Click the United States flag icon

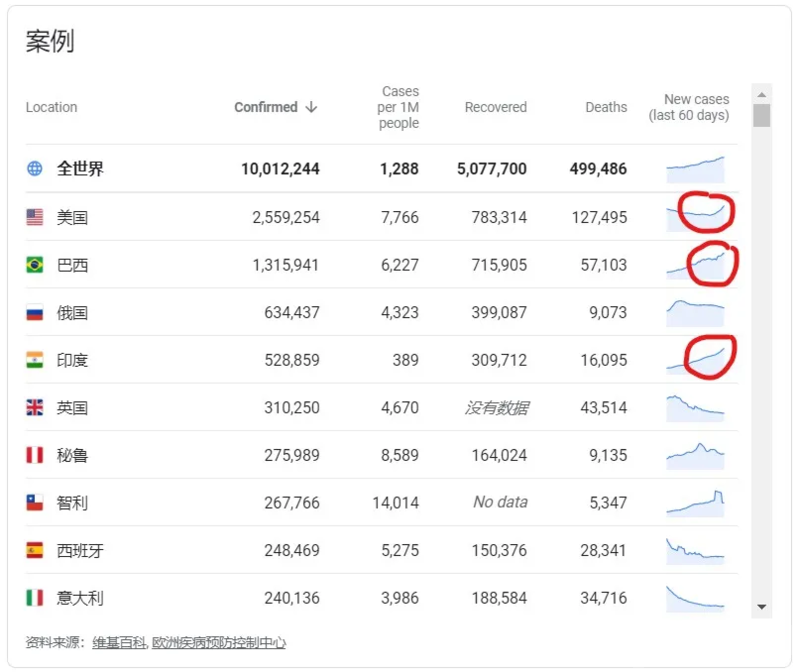[35, 217]
